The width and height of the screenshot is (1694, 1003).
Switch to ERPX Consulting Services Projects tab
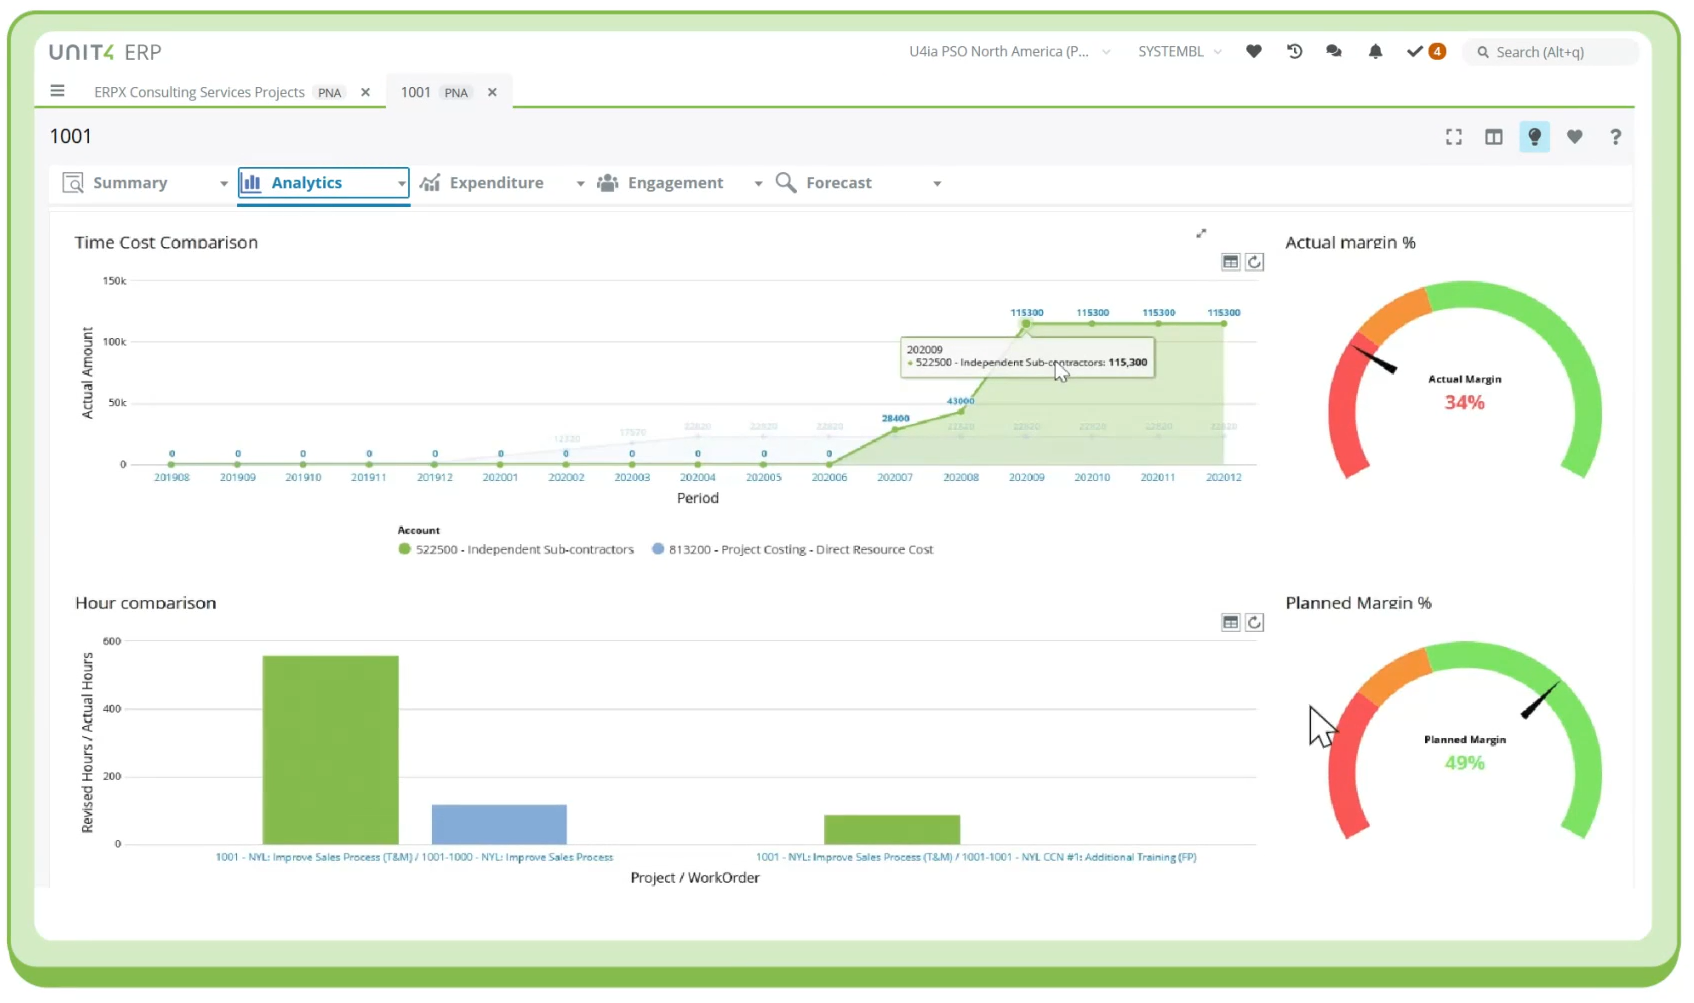click(199, 92)
